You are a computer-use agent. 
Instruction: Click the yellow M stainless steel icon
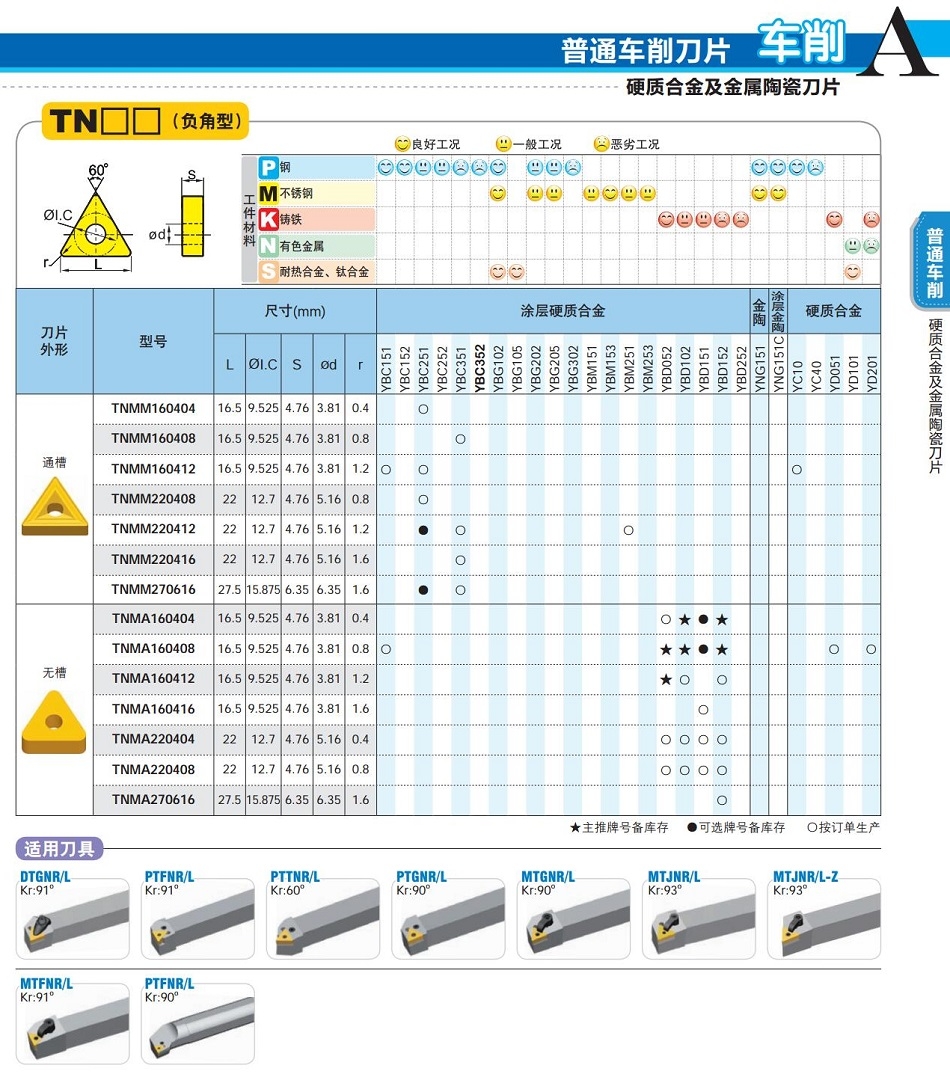point(268,194)
